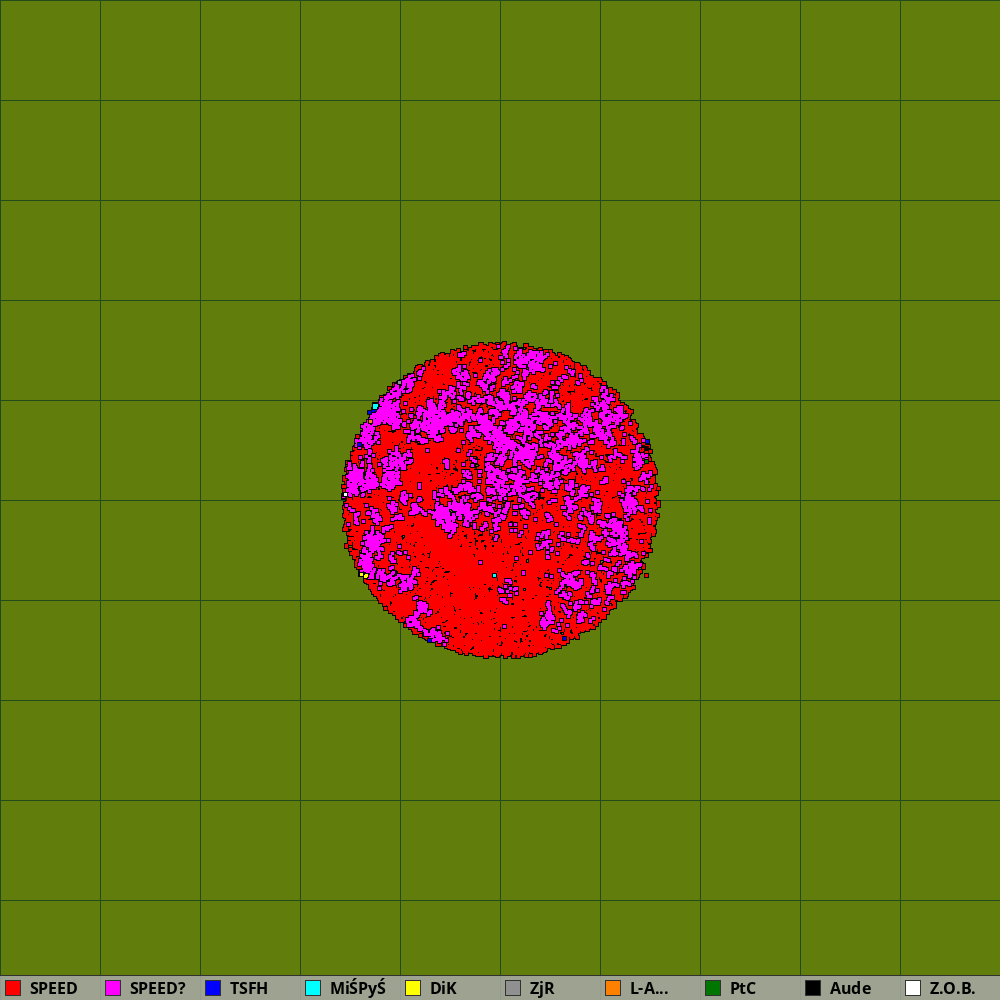Select the SPEED legend label
This screenshot has height=1000, width=1000.
tap(54, 989)
